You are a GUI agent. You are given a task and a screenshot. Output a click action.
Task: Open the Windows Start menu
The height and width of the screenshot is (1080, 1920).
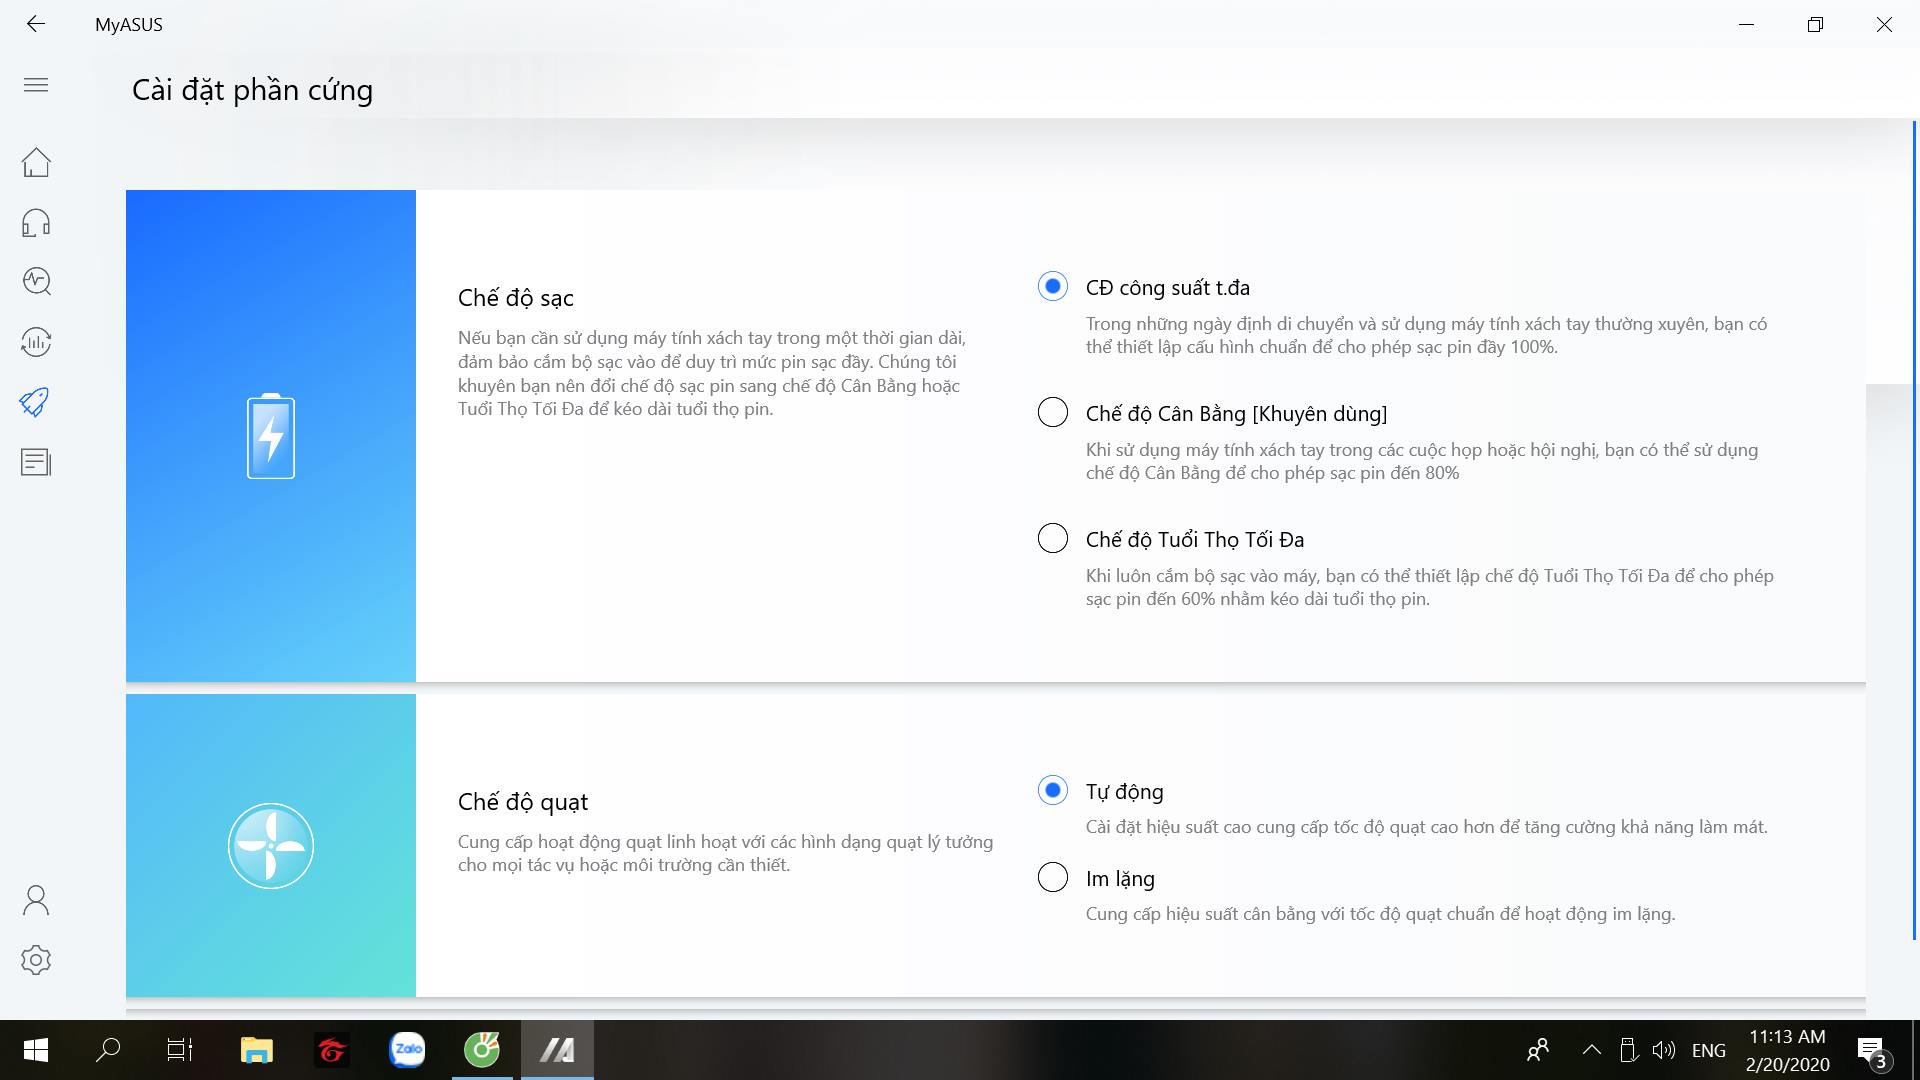[x=36, y=1050]
